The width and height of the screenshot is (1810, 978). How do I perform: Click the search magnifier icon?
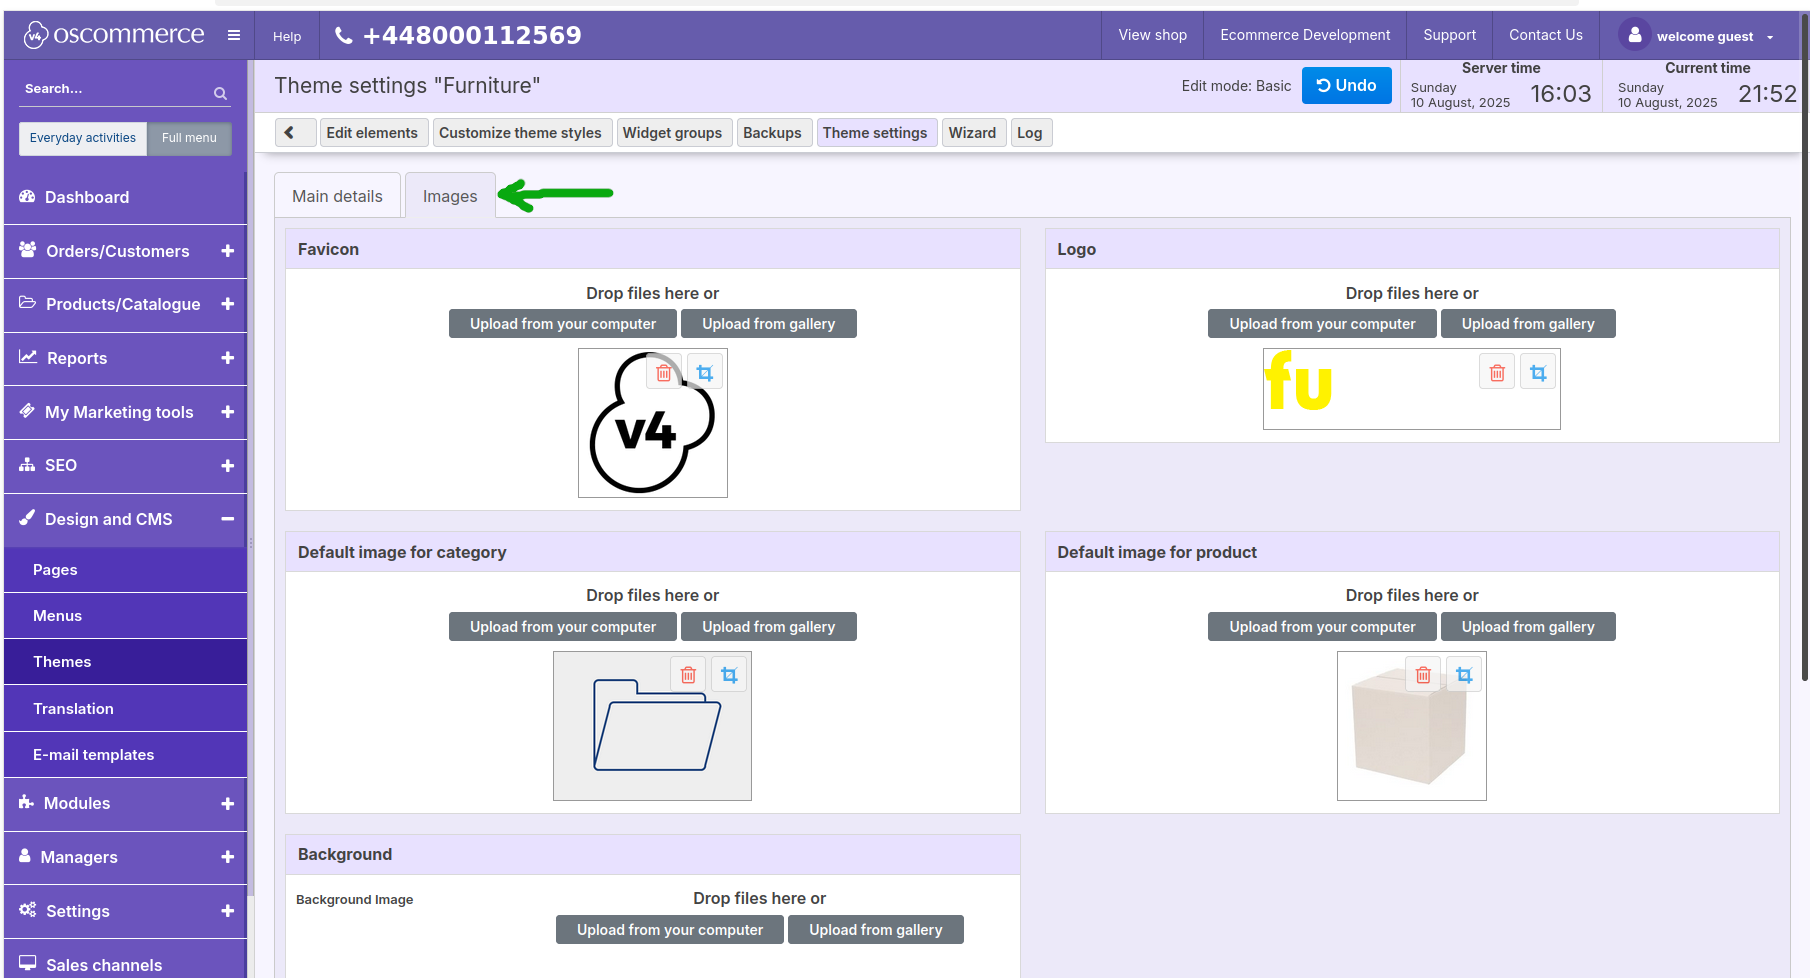click(220, 93)
